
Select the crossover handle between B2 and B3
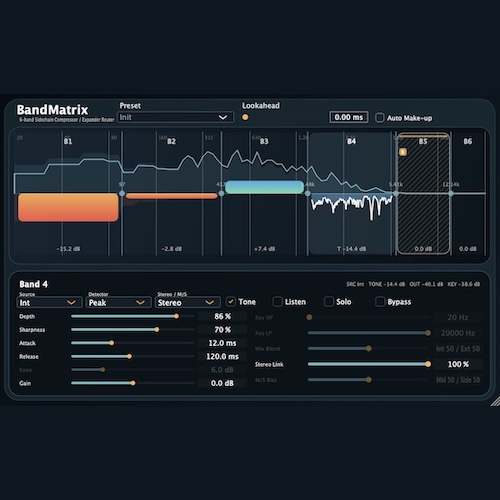tap(221, 193)
